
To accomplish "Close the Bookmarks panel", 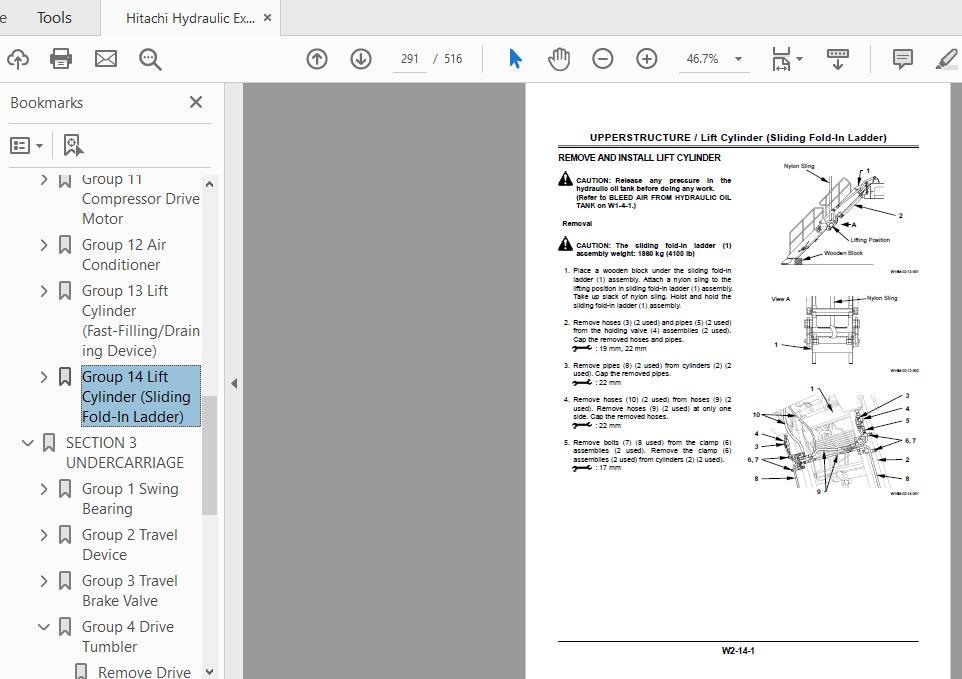I will pyautogui.click(x=196, y=102).
